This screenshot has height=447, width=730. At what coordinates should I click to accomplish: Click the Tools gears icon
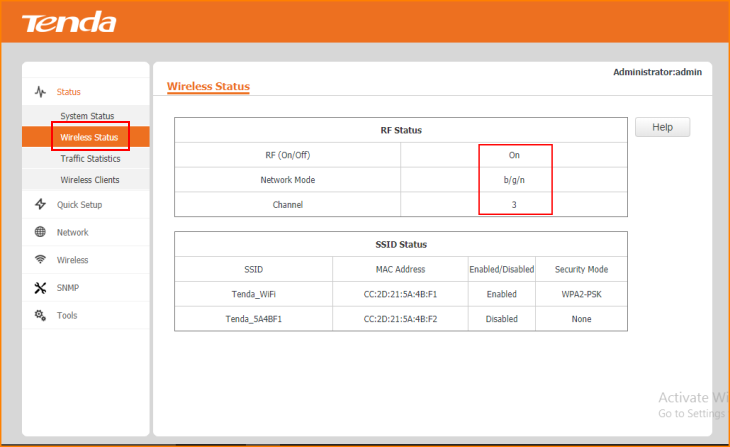[x=40, y=315]
